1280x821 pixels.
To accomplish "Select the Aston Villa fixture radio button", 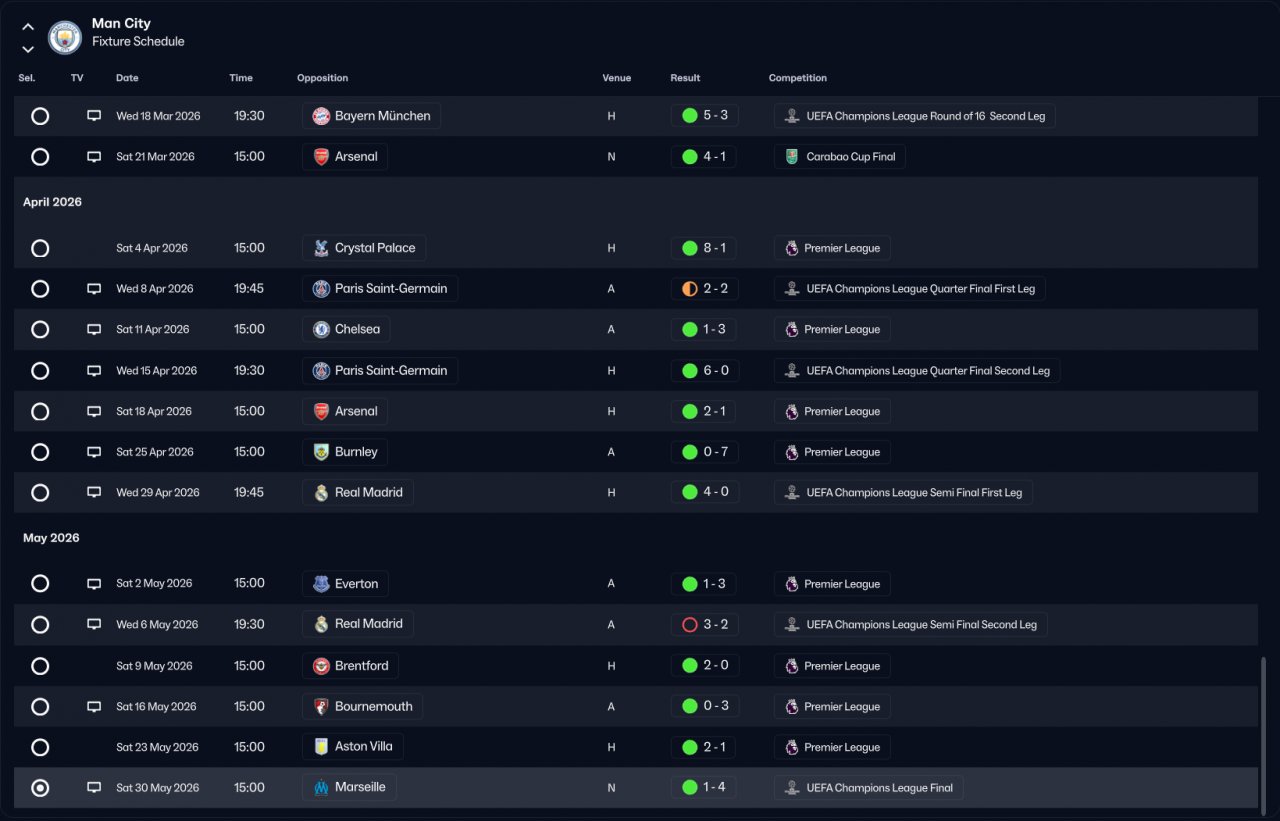I will [40, 747].
